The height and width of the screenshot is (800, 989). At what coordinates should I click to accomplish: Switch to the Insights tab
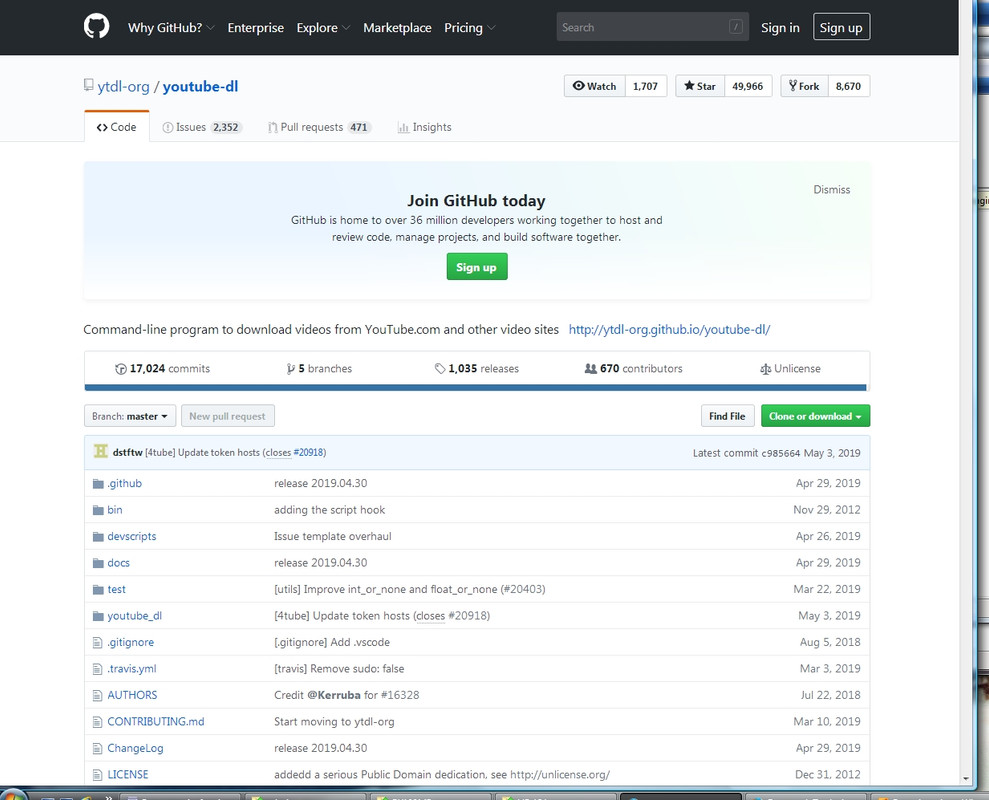click(424, 127)
